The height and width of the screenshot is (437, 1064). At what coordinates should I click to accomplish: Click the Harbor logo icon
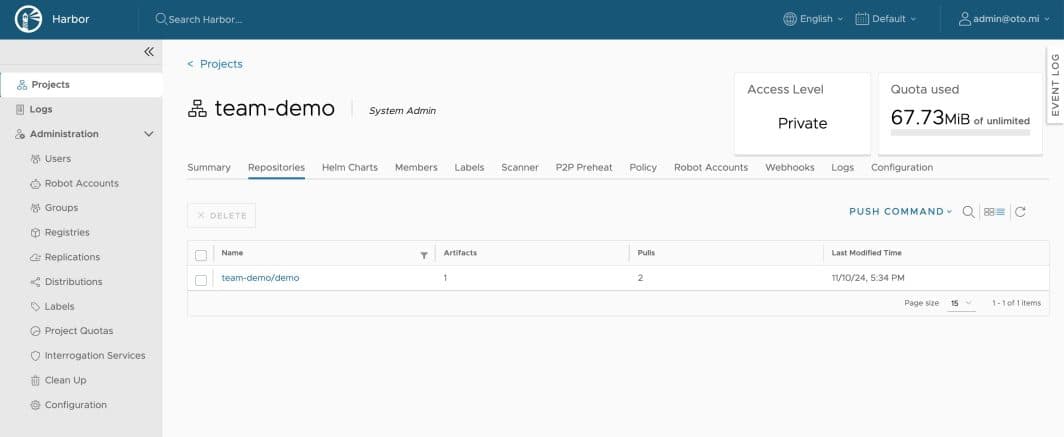[28, 19]
